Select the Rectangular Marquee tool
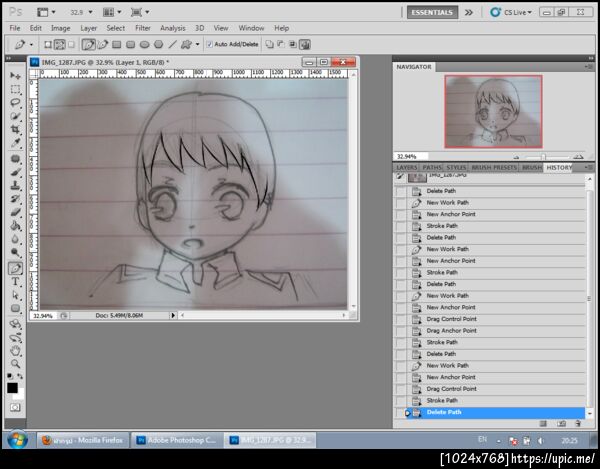 (15, 90)
